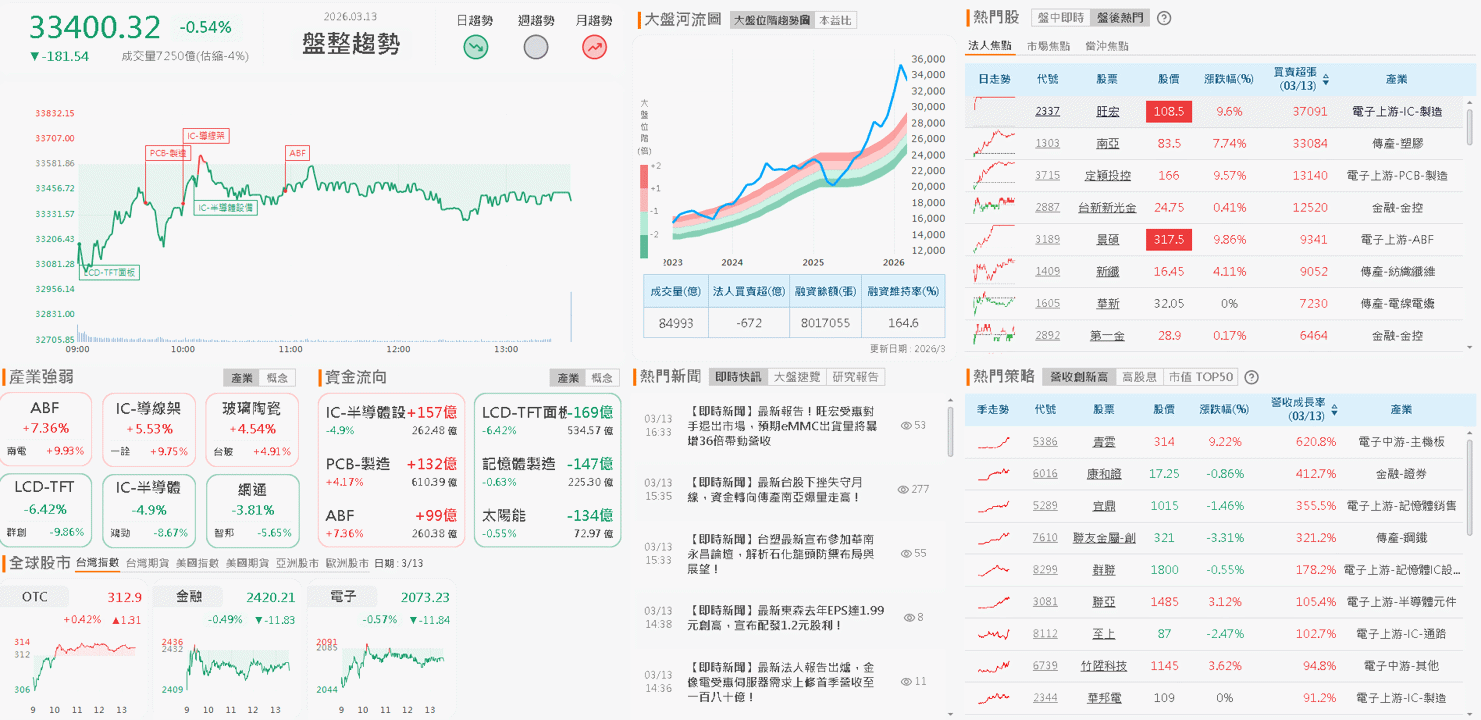Click the 317.5 price cell for 景碩

1169,240
